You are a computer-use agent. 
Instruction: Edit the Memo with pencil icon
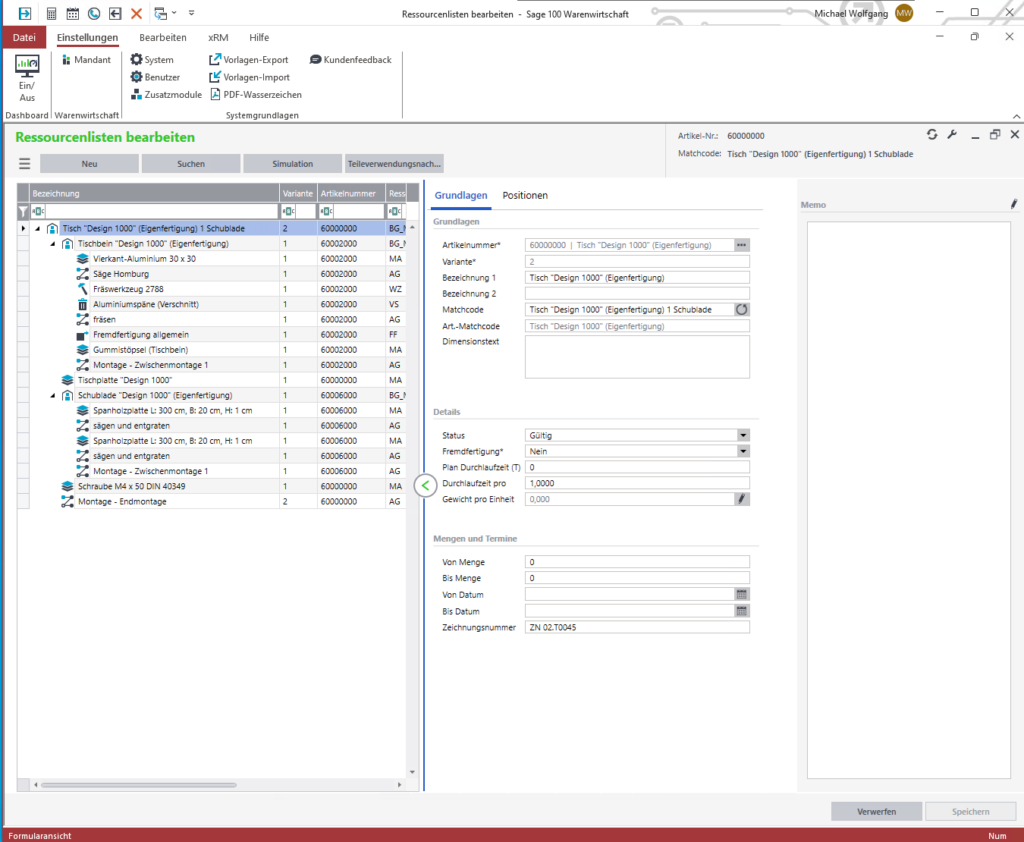(x=1014, y=204)
